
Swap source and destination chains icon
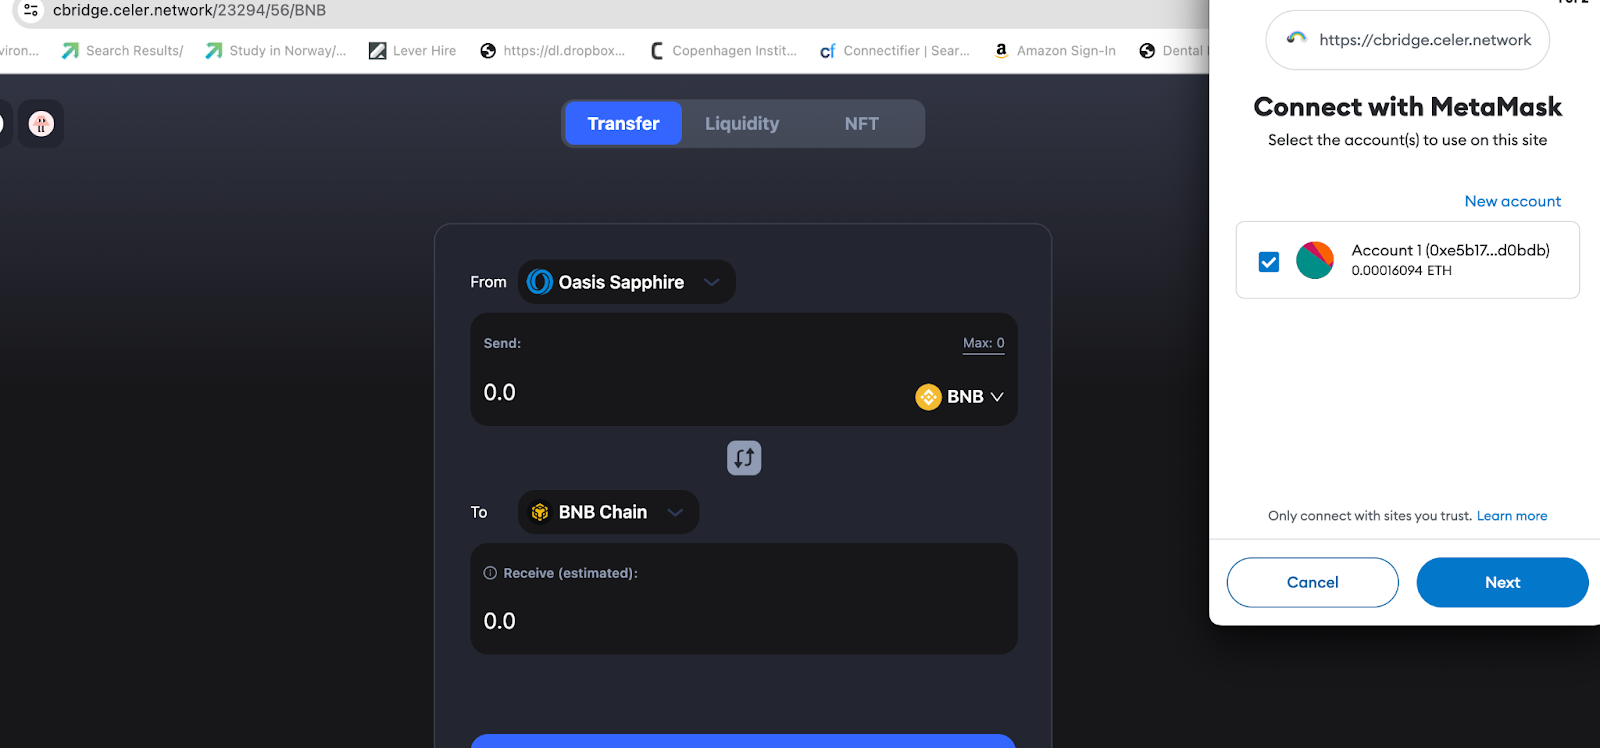[744, 458]
